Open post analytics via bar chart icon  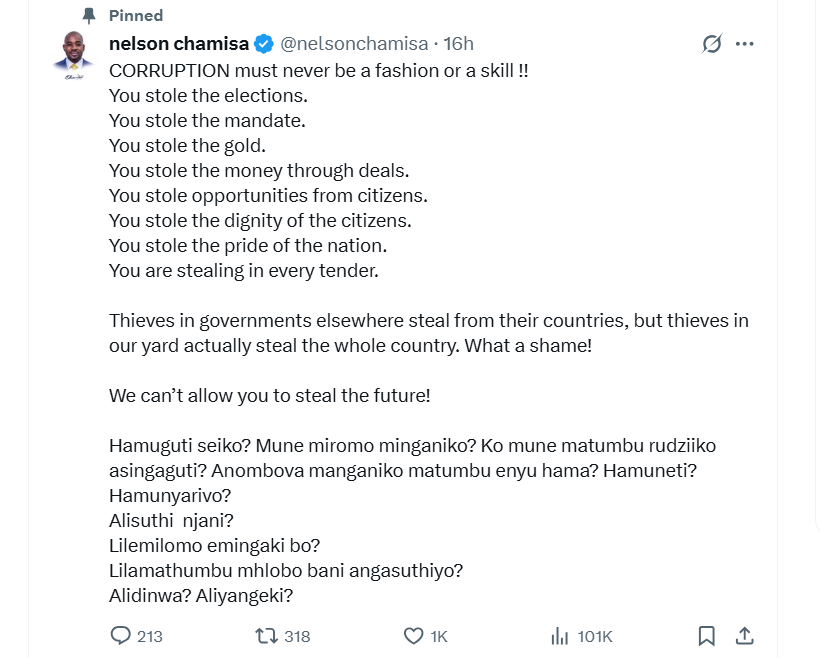point(560,636)
